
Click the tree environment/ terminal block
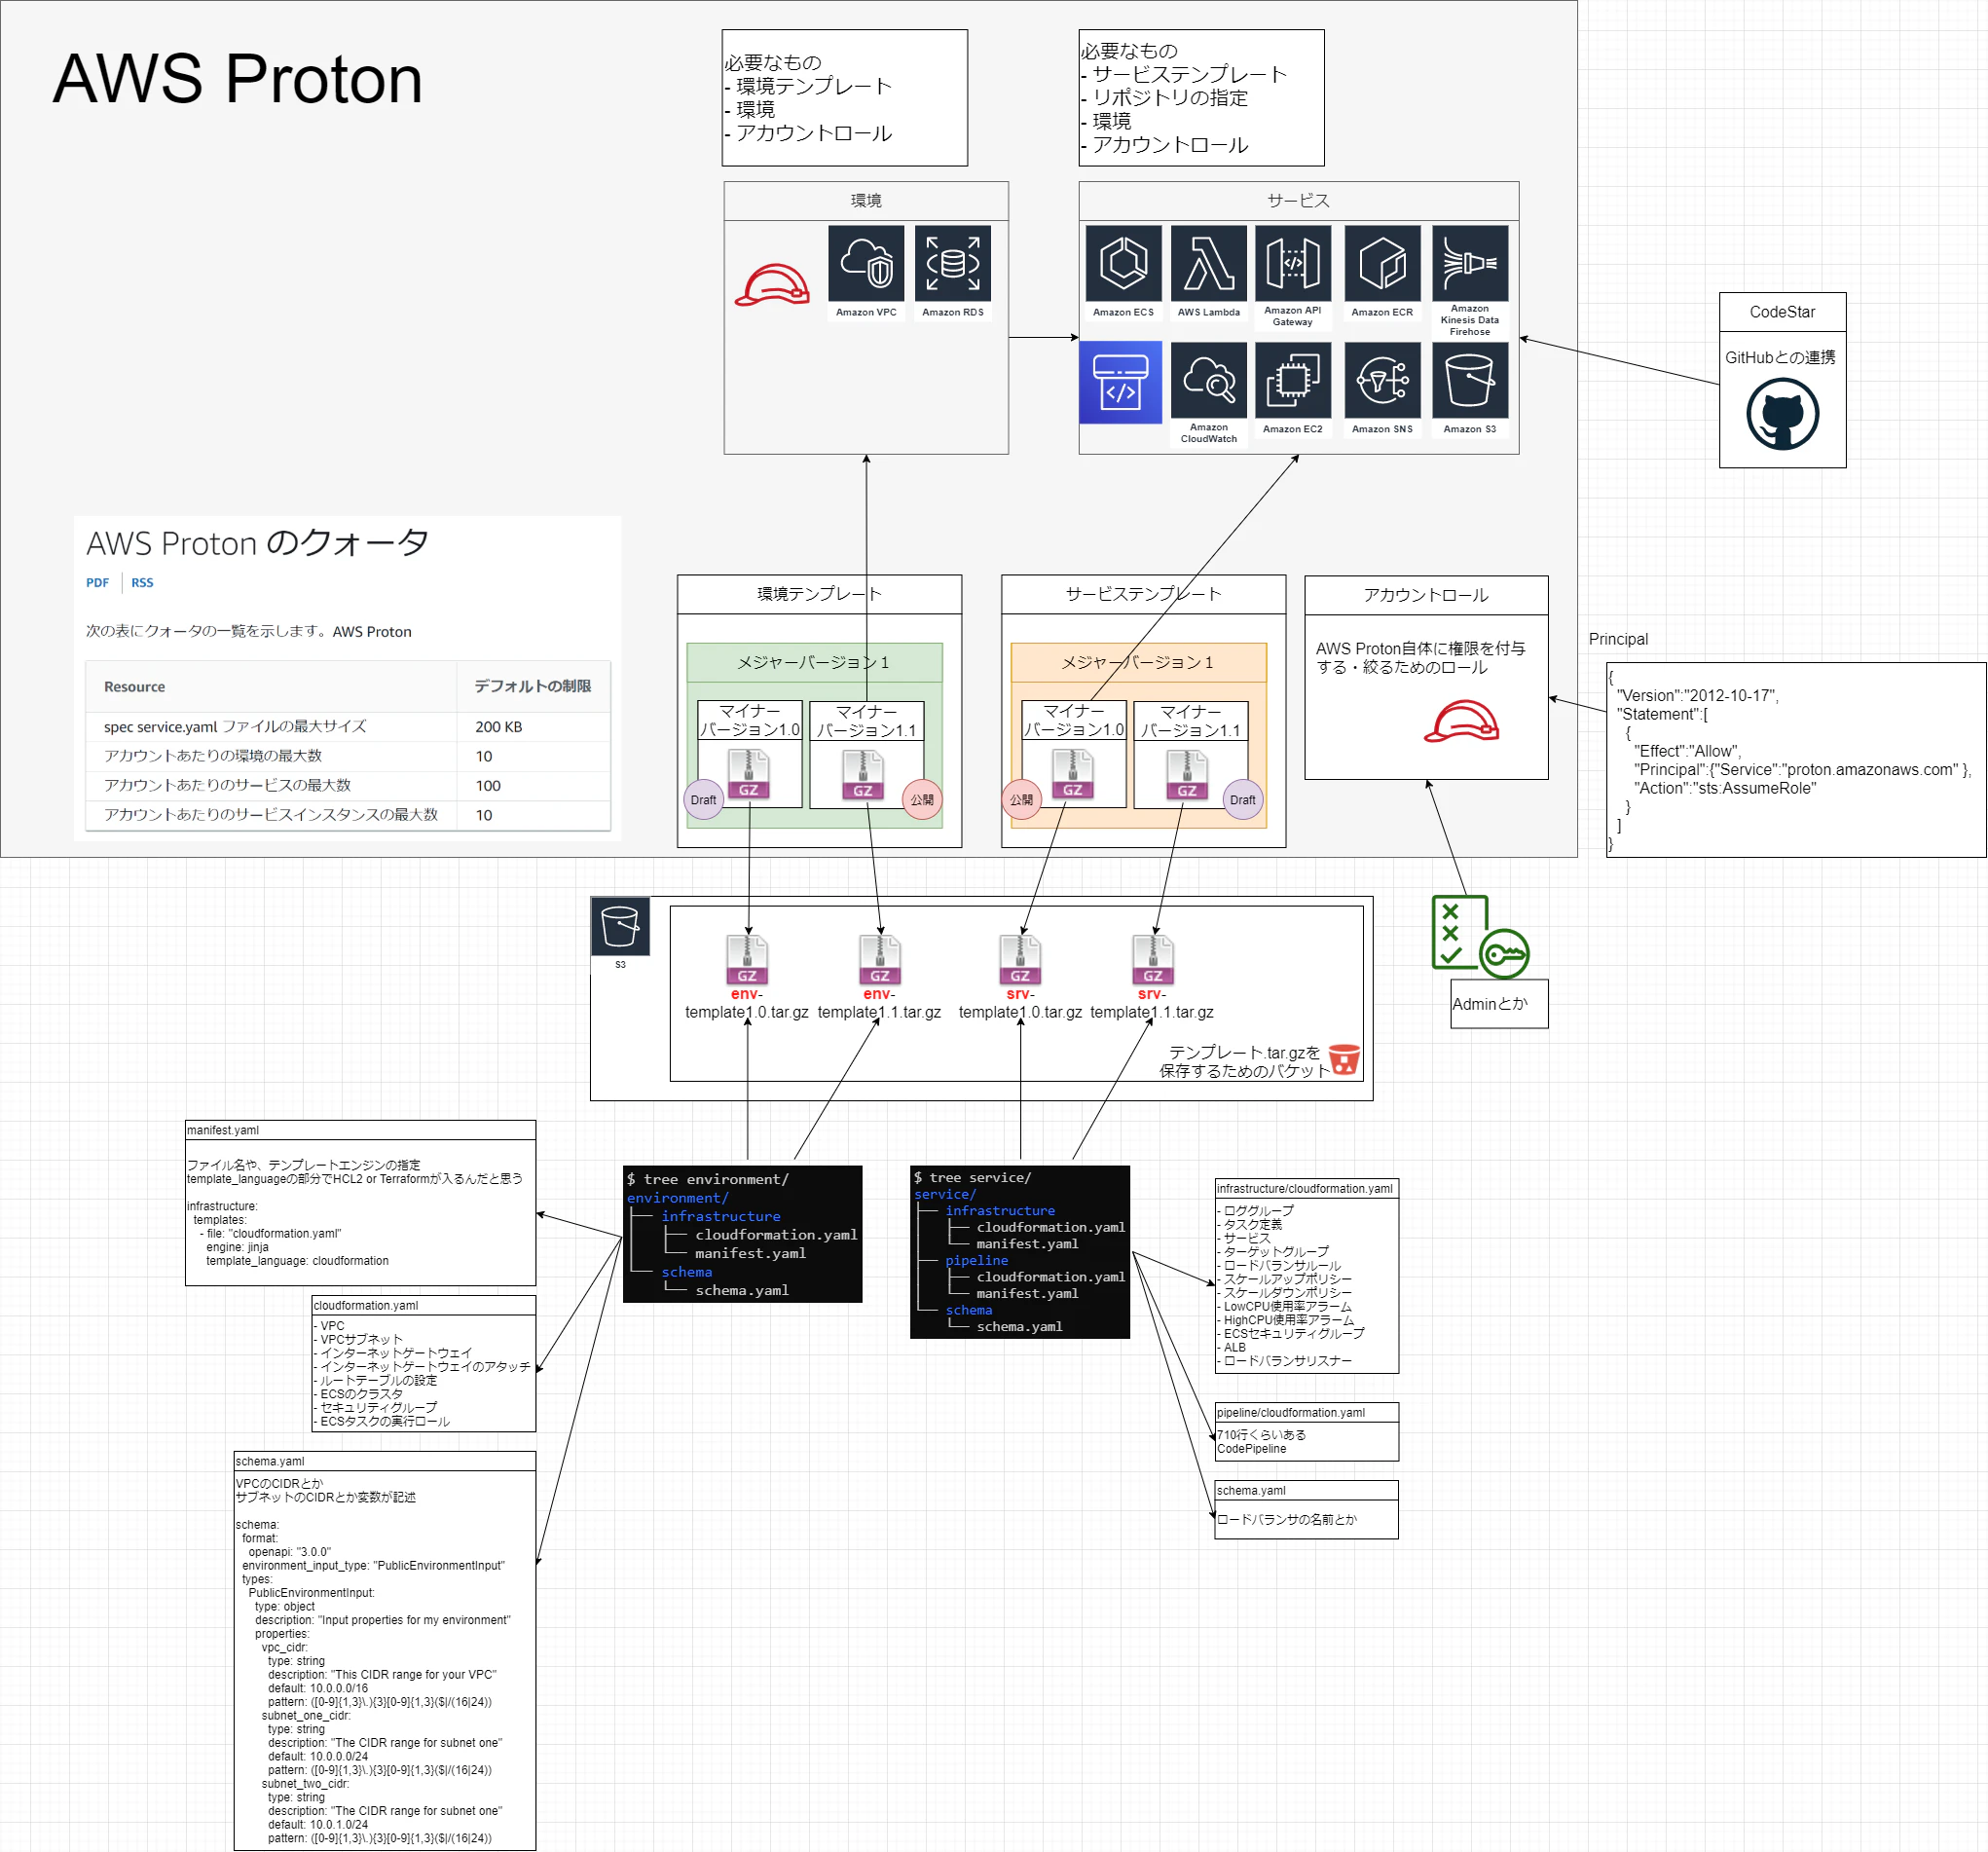[x=742, y=1234]
